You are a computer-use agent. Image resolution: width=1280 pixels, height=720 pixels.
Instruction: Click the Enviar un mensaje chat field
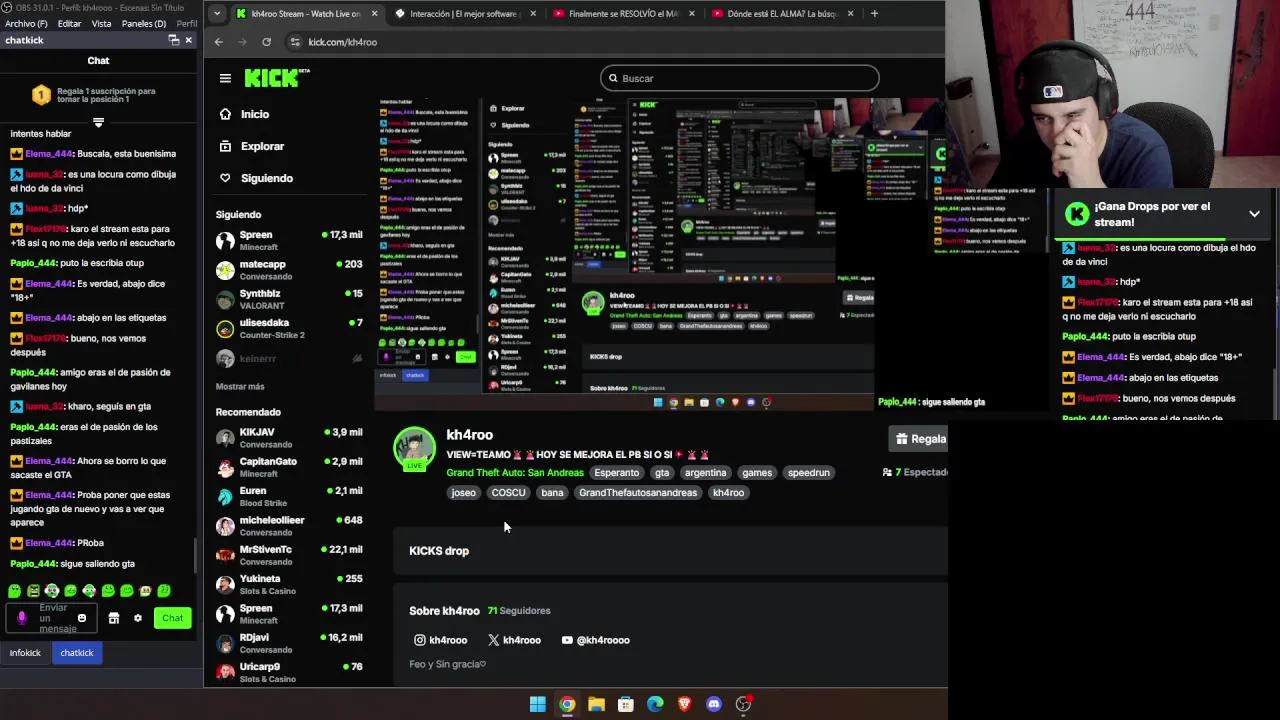[x=53, y=618]
